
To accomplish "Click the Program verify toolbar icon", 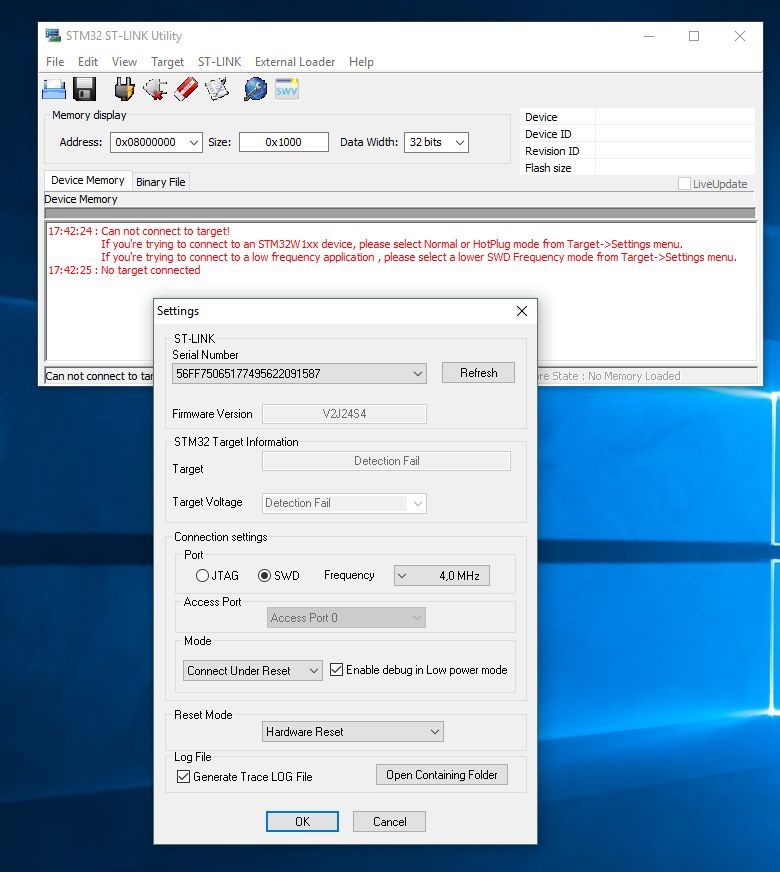I will [x=217, y=89].
